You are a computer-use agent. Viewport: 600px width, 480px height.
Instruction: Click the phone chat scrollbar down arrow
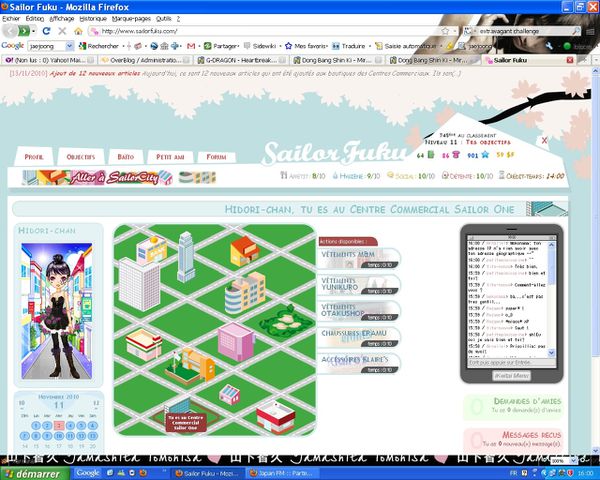(551, 353)
